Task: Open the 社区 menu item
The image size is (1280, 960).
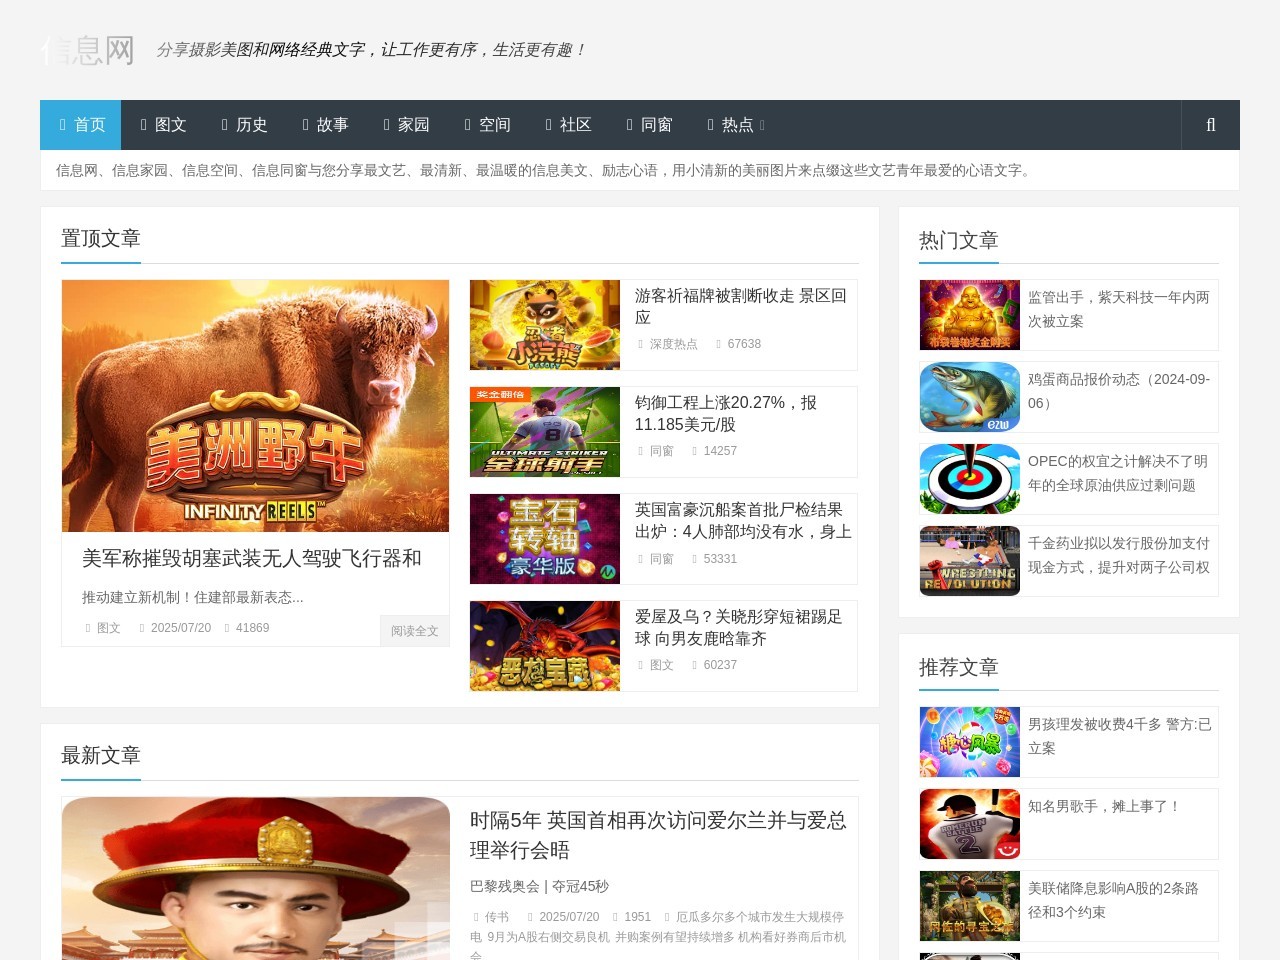Action: pos(567,125)
